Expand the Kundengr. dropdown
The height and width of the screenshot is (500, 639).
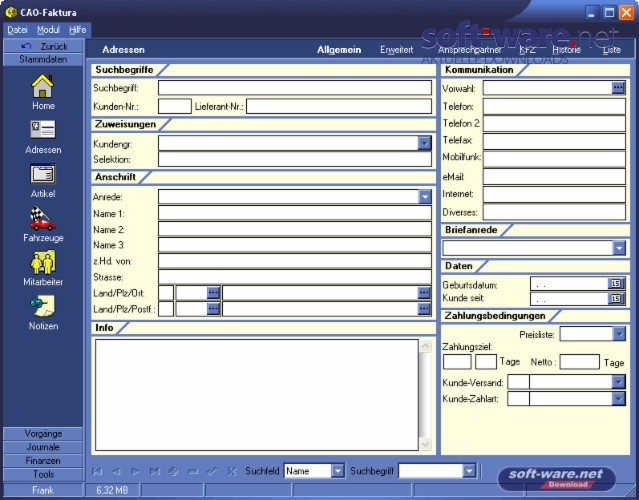tap(424, 143)
